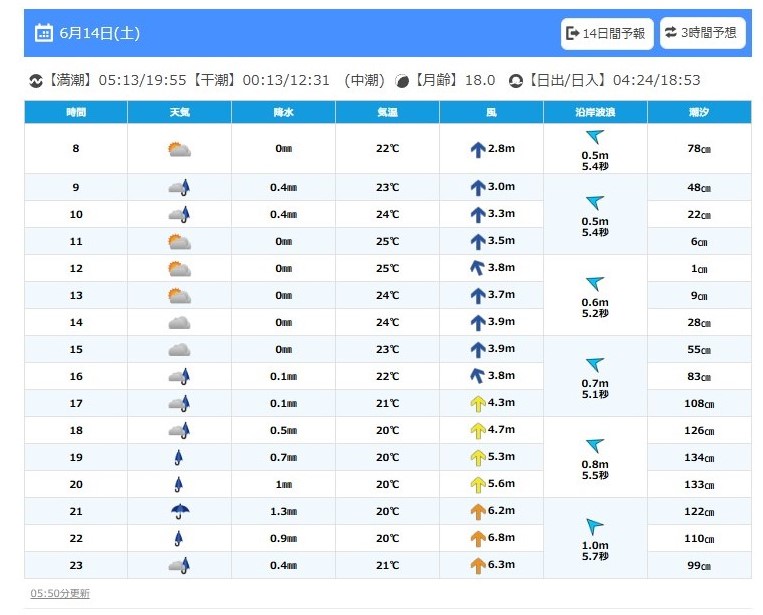Click the 04:24/18:53 sunrise sunset time
Image resolution: width=763 pixels, height=615 pixels.
coord(656,80)
